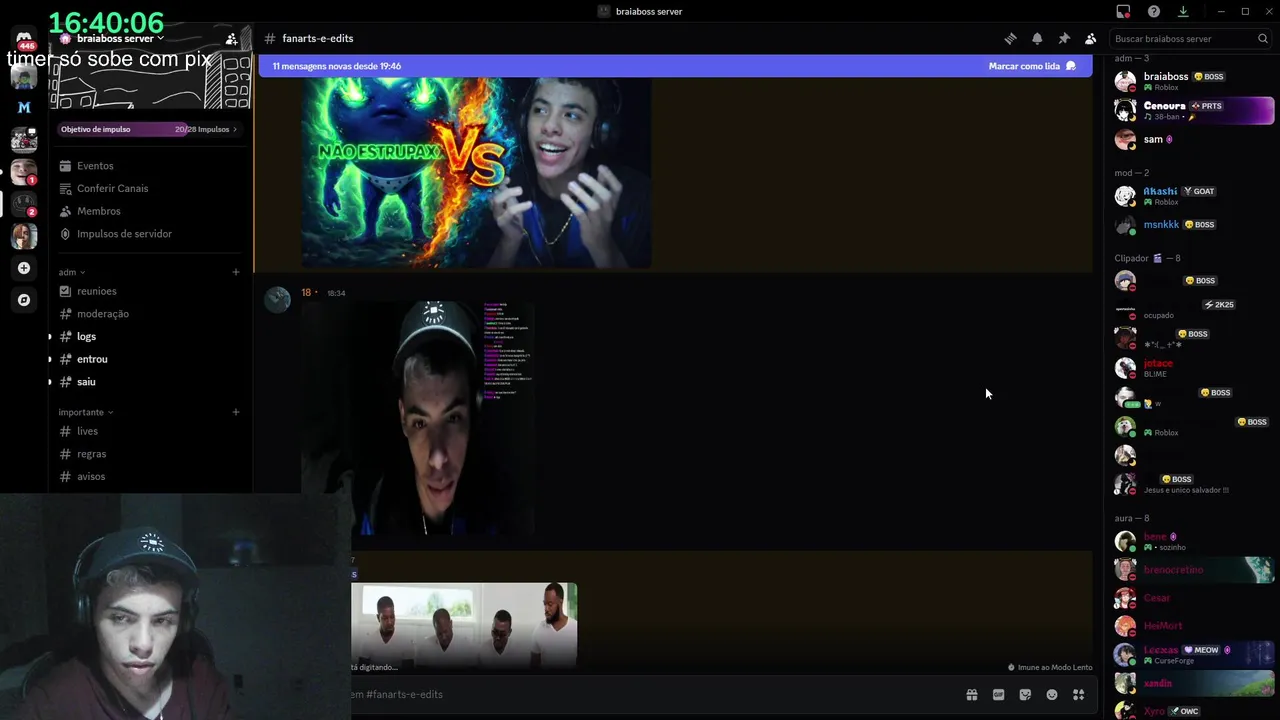Image resolution: width=1280 pixels, height=720 pixels.
Task: Click the invite members icon beside server name
Action: 232,39
